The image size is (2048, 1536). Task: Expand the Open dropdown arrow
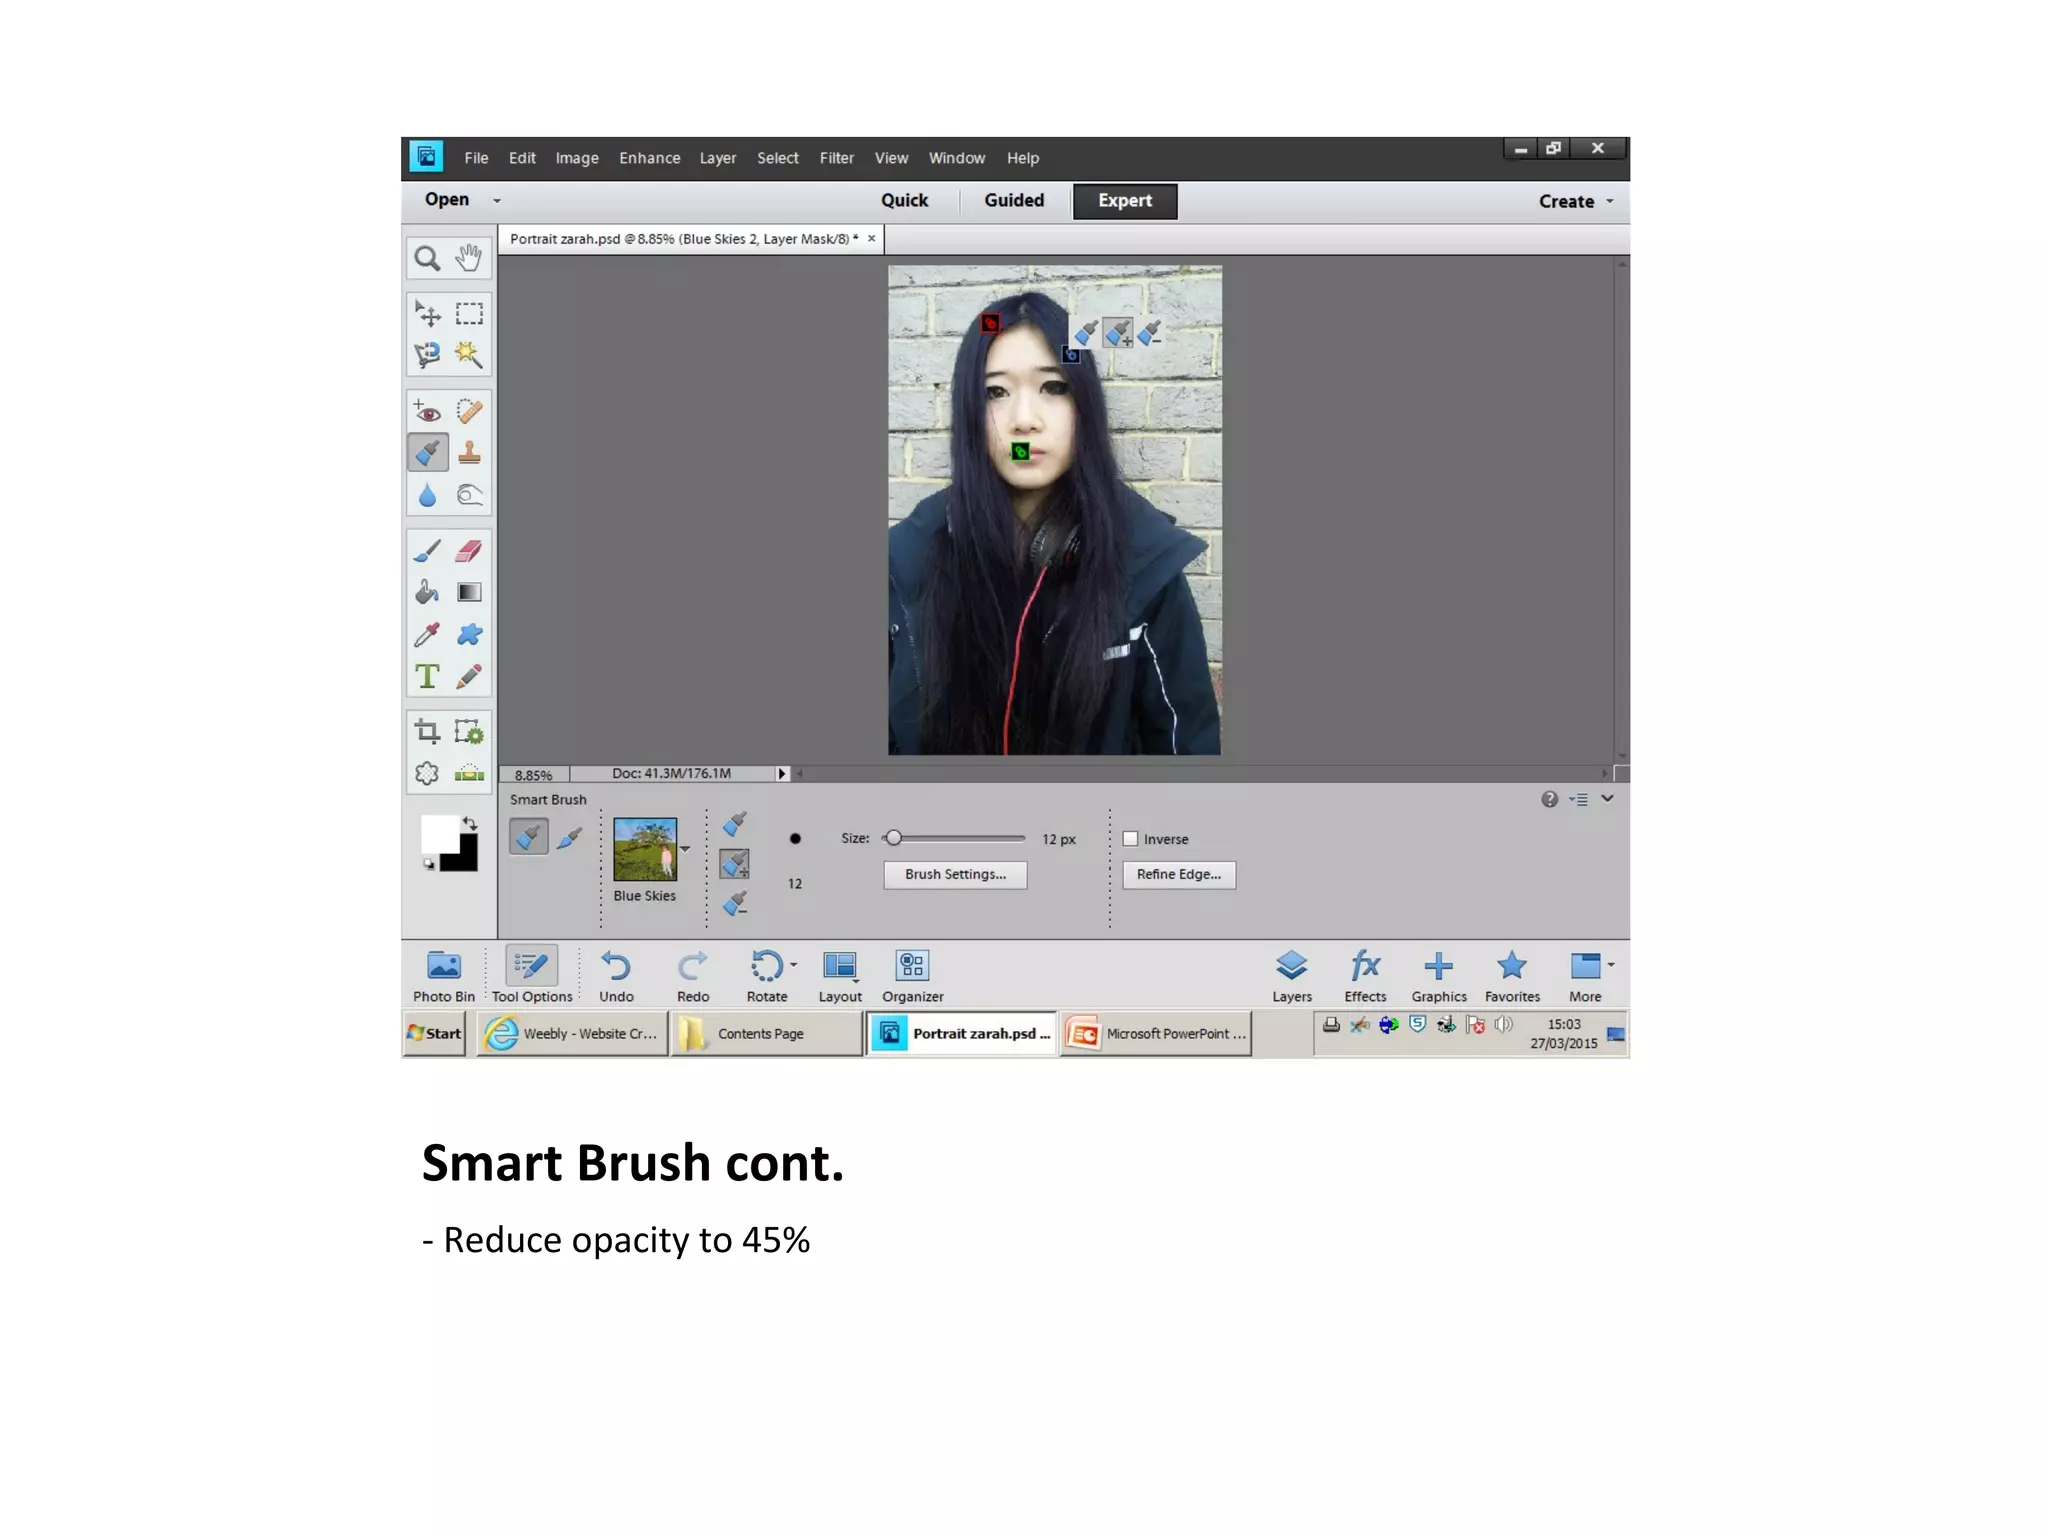point(497,201)
